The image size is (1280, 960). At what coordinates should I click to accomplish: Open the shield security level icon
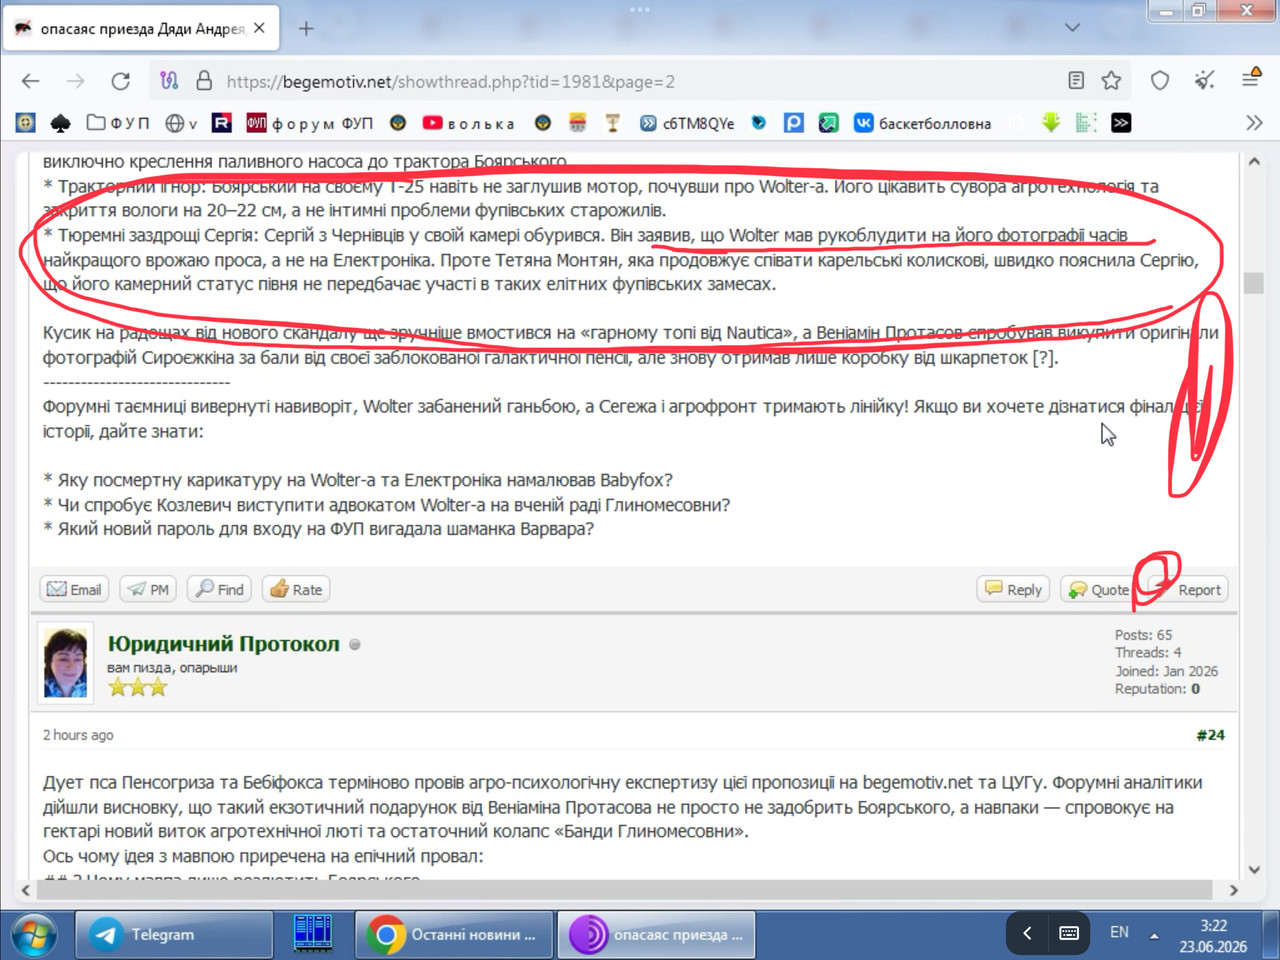[1160, 81]
